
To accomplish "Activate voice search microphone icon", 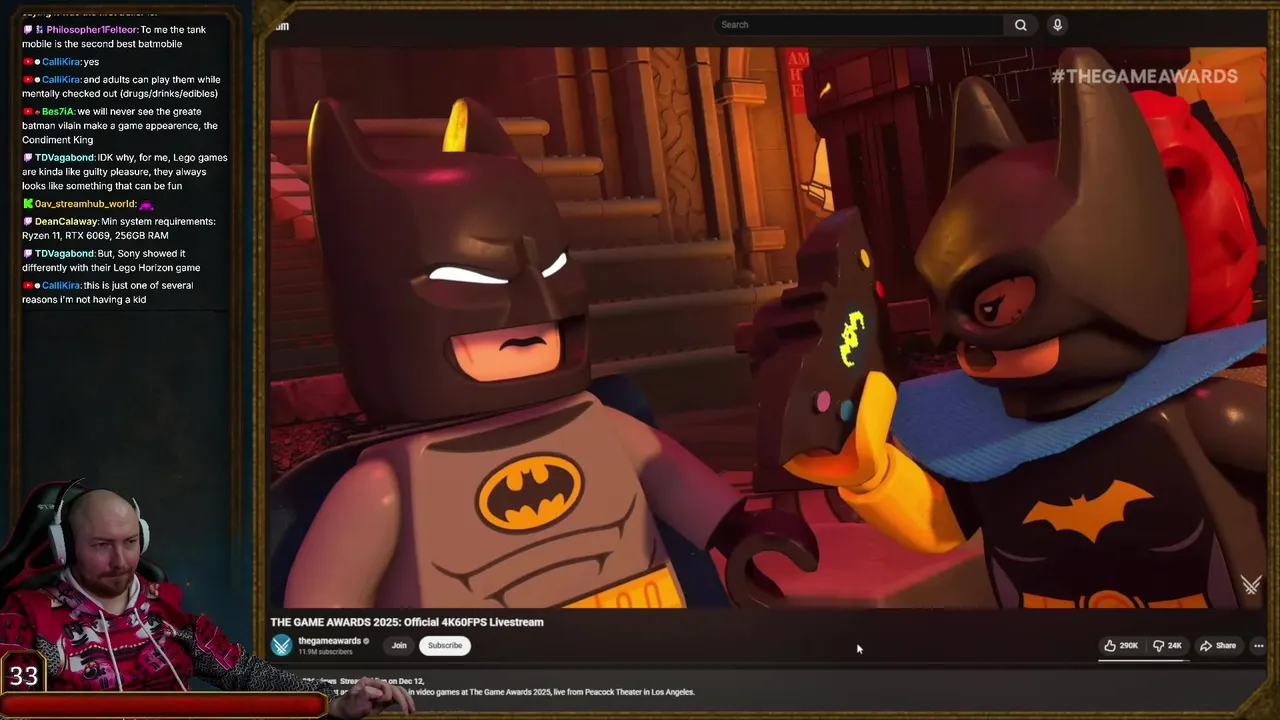I will pyautogui.click(x=1057, y=25).
